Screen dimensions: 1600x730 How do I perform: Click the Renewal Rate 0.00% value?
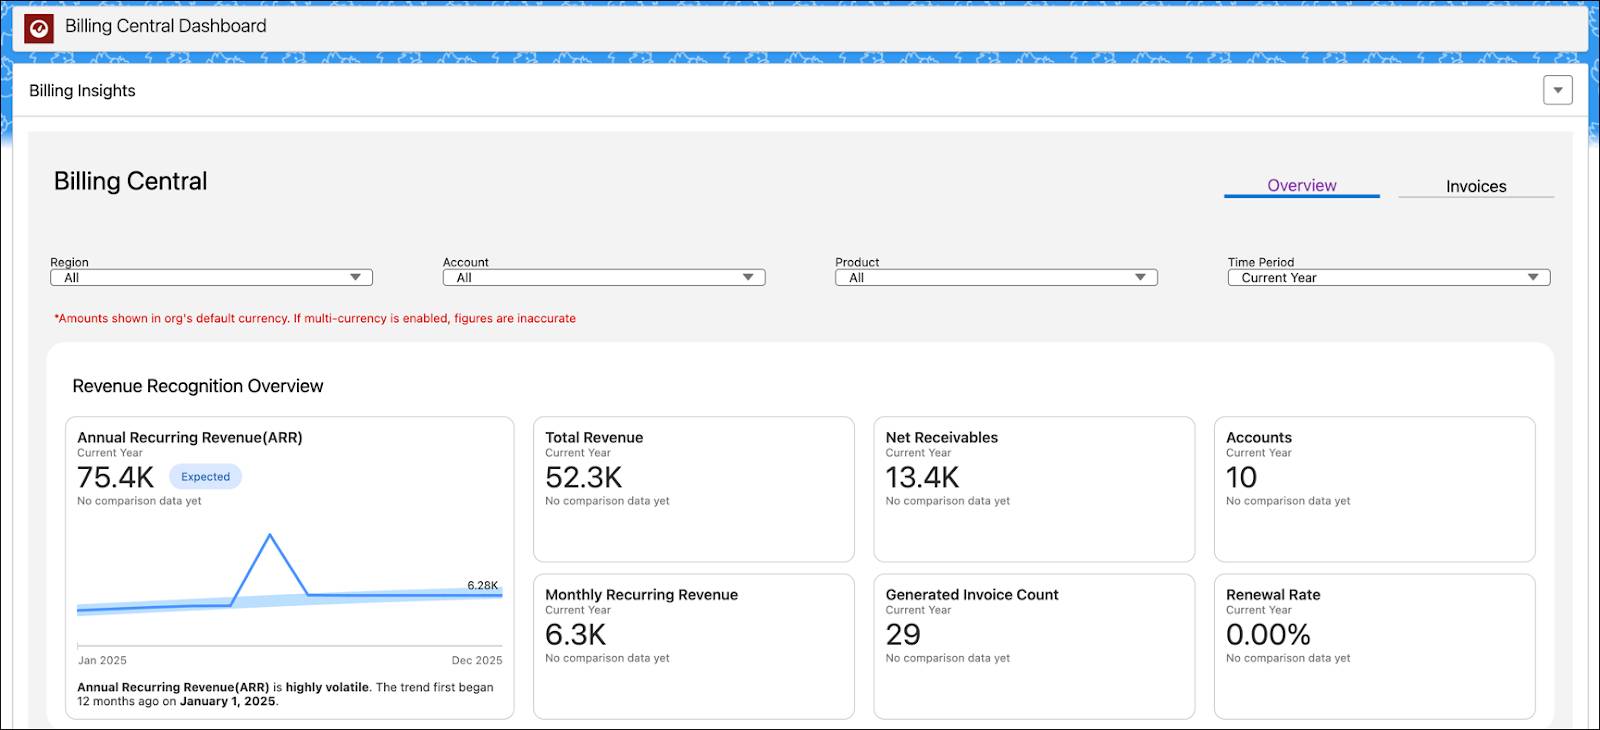pyautogui.click(x=1267, y=635)
